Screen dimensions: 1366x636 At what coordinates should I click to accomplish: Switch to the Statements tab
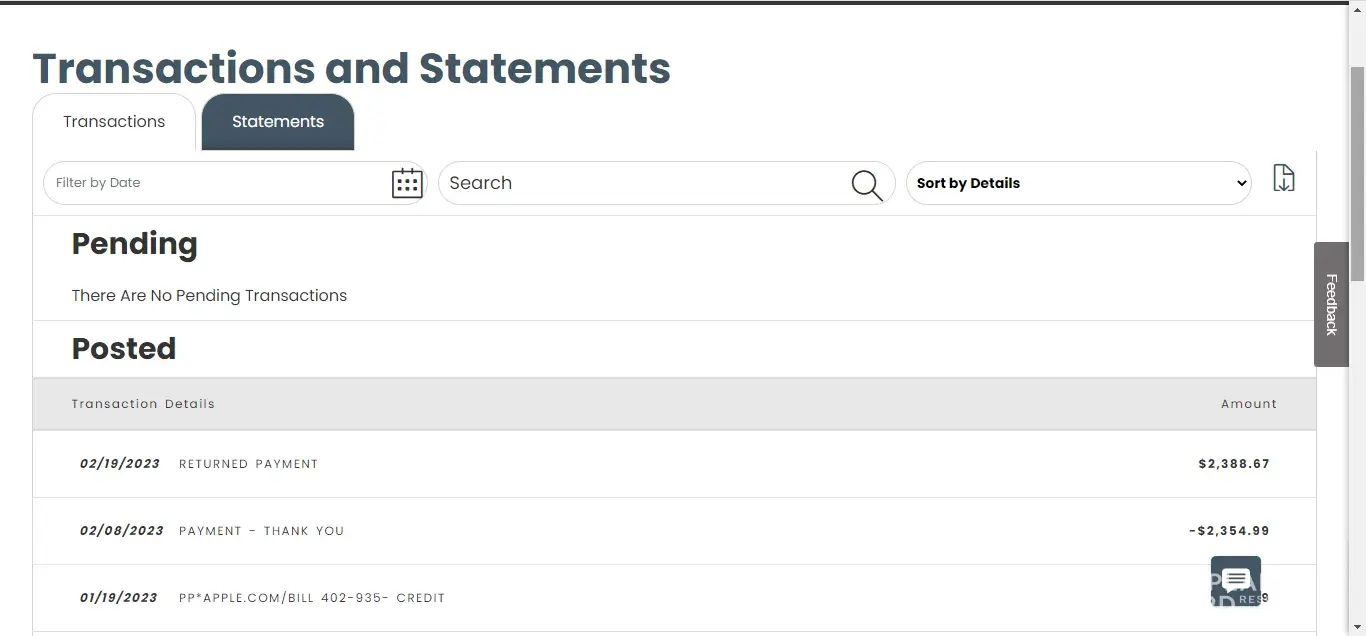pyautogui.click(x=278, y=122)
